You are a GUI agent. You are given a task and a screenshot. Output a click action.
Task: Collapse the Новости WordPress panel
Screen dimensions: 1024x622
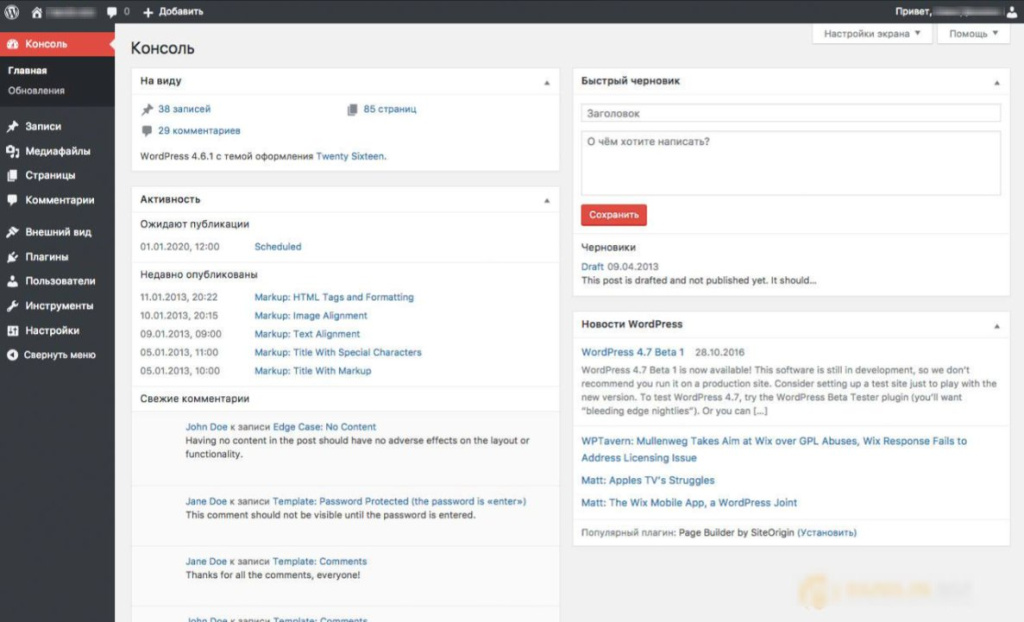pyautogui.click(x=997, y=325)
